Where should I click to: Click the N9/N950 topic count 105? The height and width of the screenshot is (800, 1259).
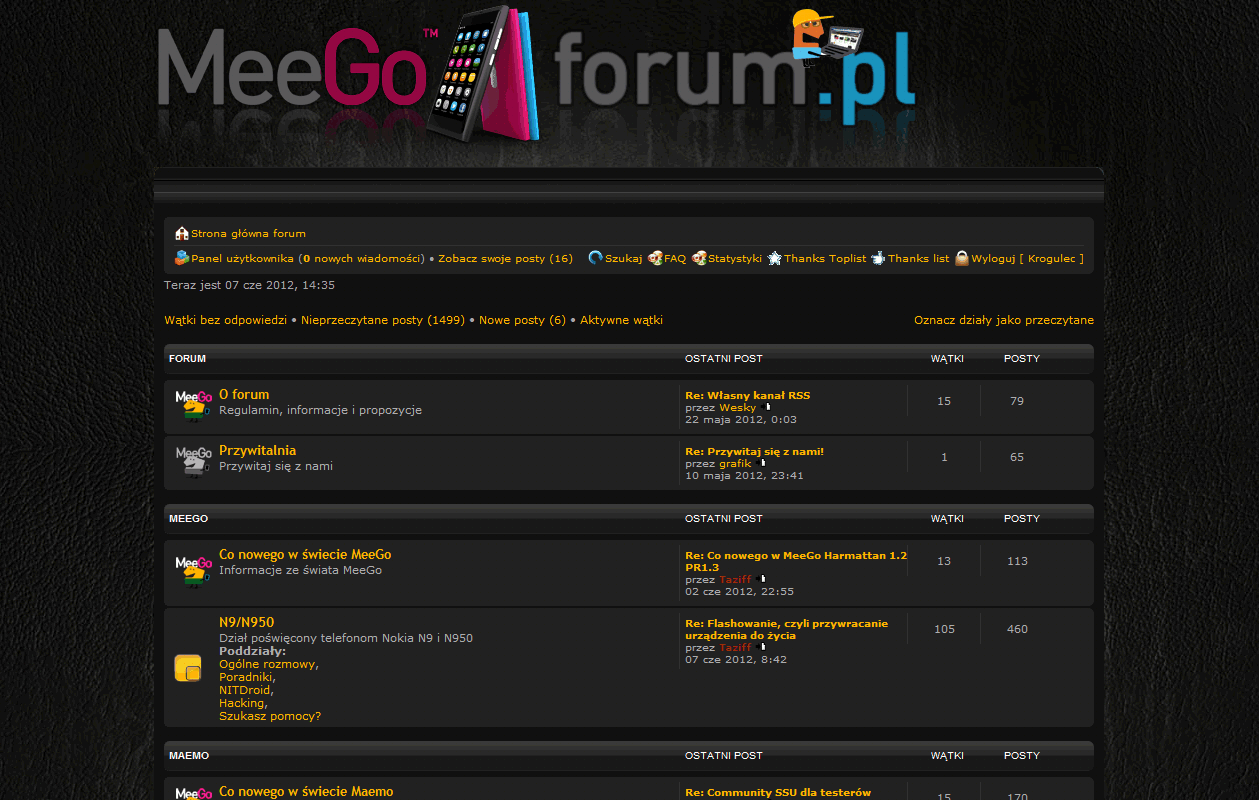pyautogui.click(x=944, y=629)
